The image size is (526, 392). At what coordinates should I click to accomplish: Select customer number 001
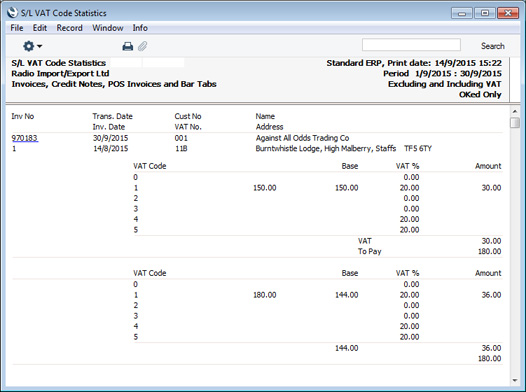pos(181,138)
